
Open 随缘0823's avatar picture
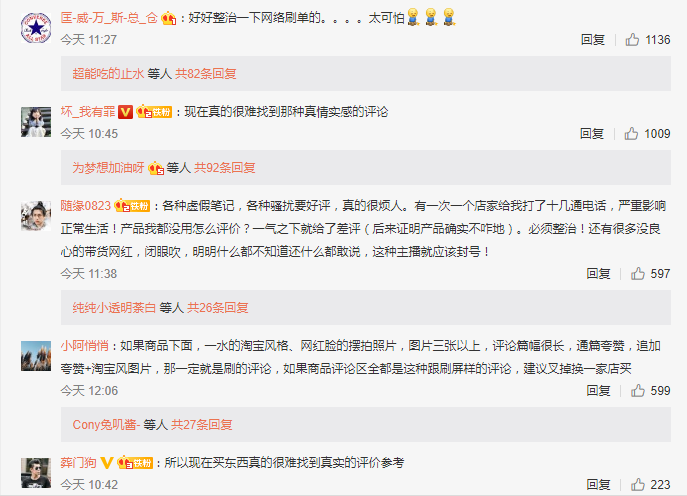(x=36, y=216)
